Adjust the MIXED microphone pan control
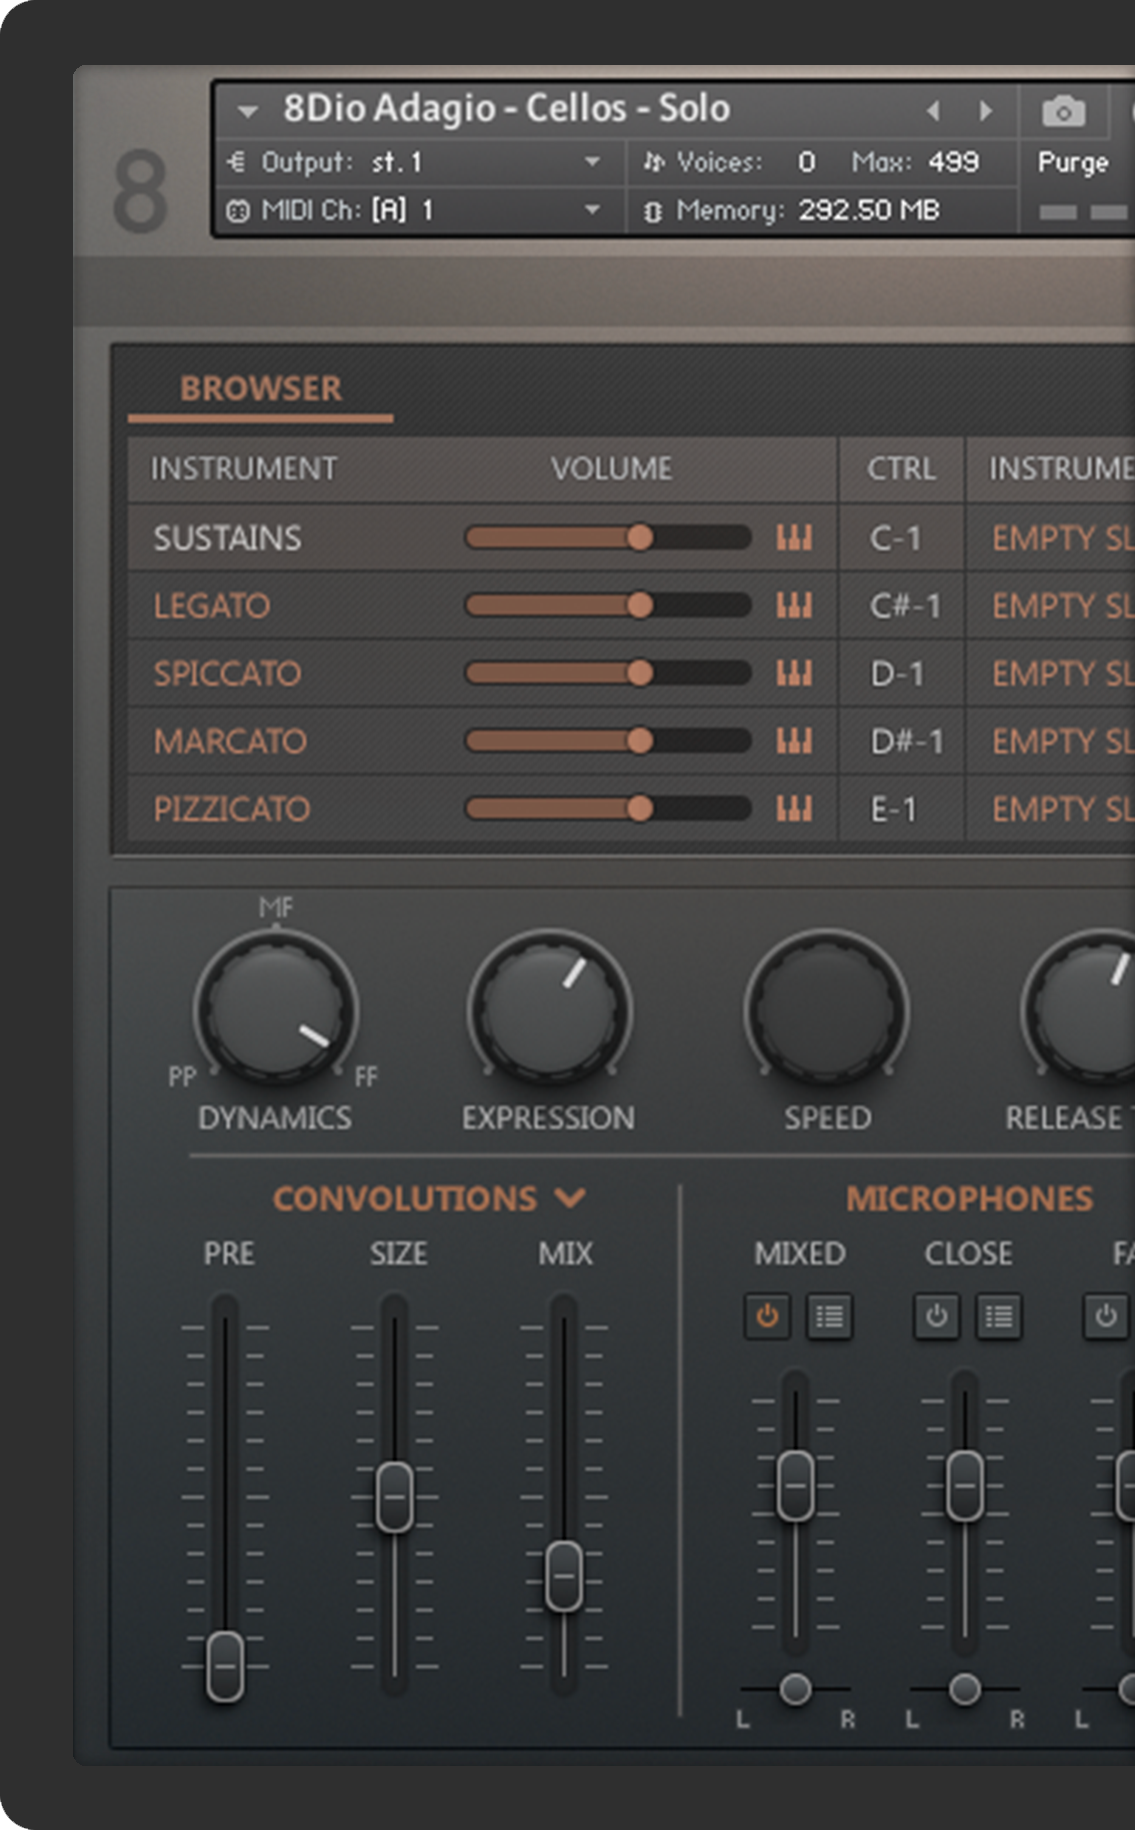 point(796,1689)
